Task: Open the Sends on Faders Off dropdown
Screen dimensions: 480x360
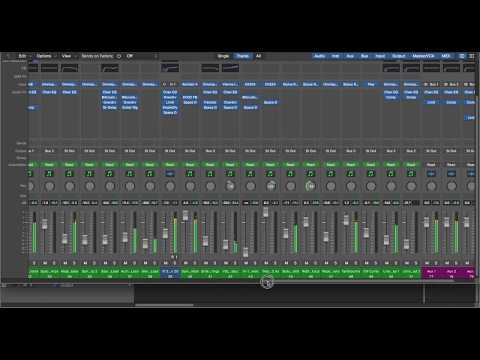Action: tap(130, 56)
